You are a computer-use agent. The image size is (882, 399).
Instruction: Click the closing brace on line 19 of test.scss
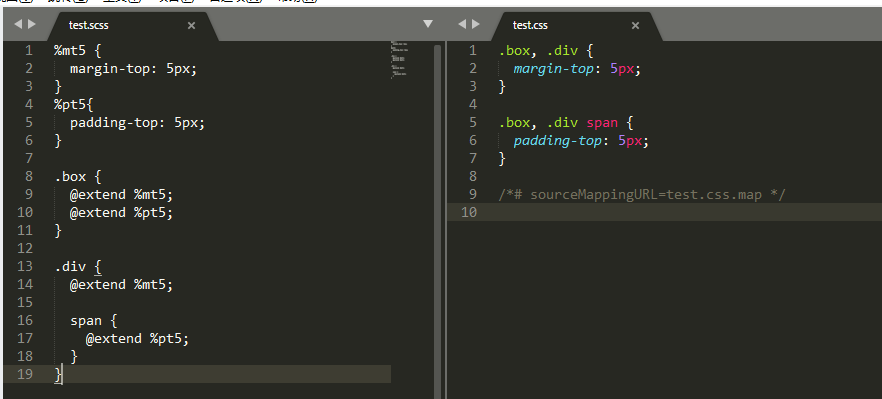pyautogui.click(x=58, y=375)
